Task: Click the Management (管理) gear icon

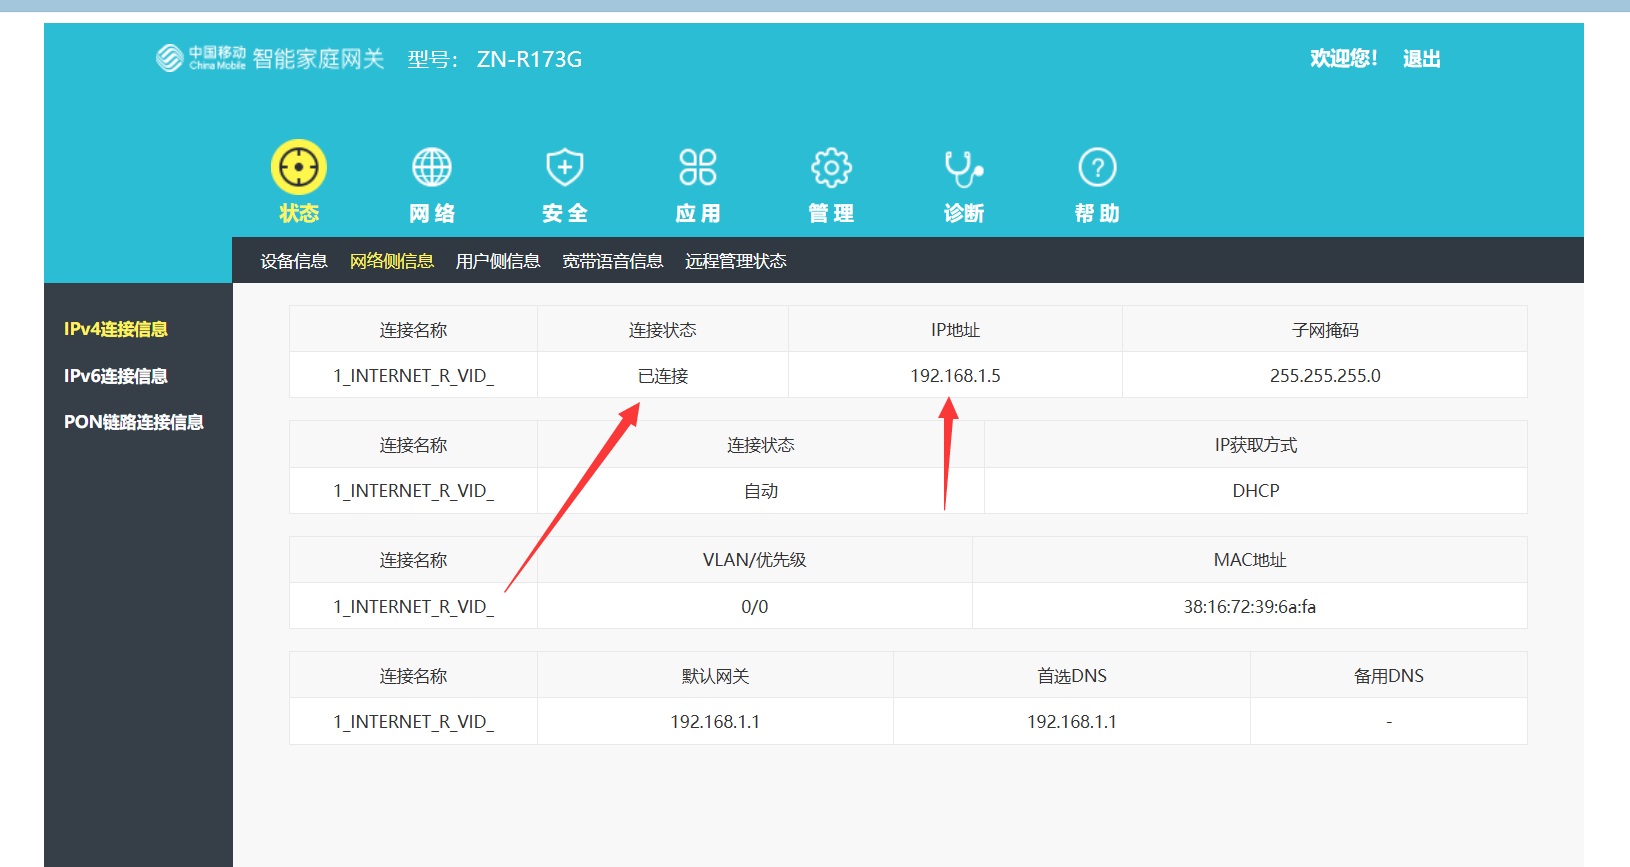Action: [831, 167]
